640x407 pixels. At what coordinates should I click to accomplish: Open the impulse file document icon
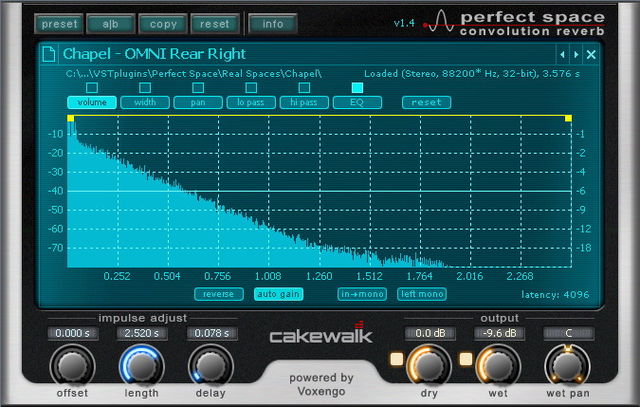(49, 54)
